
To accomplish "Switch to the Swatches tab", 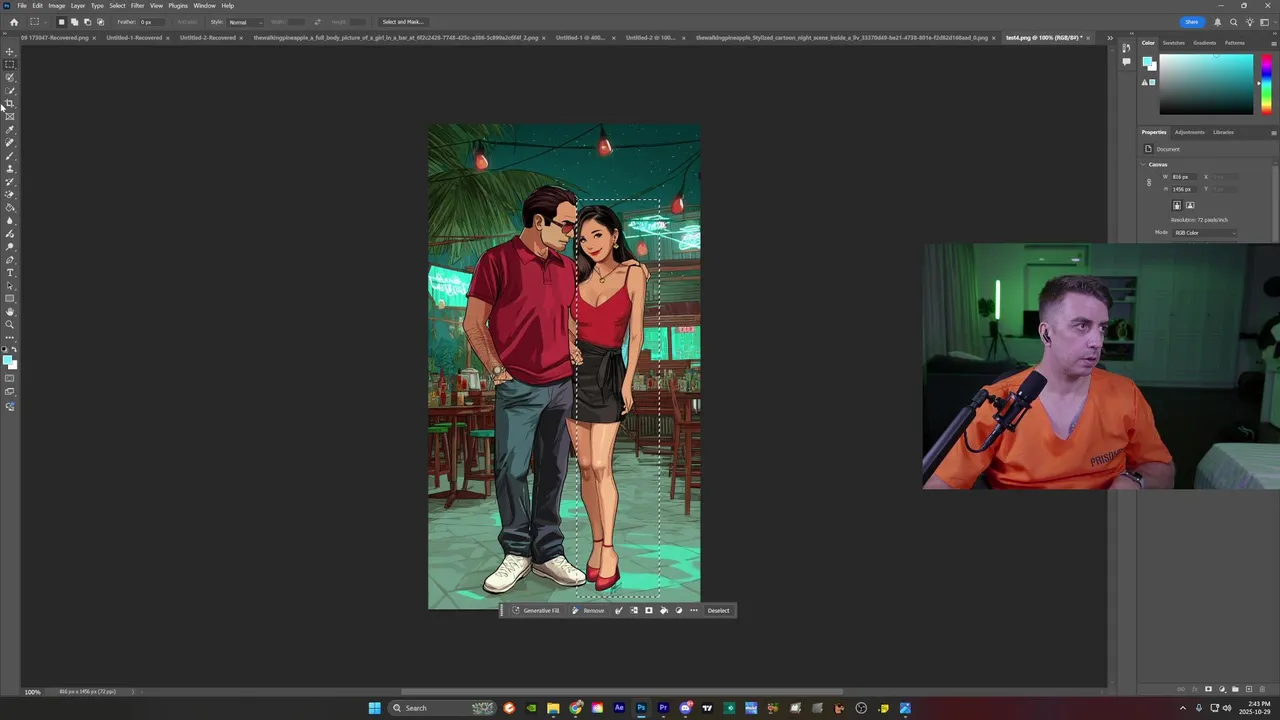I will (x=1173, y=43).
